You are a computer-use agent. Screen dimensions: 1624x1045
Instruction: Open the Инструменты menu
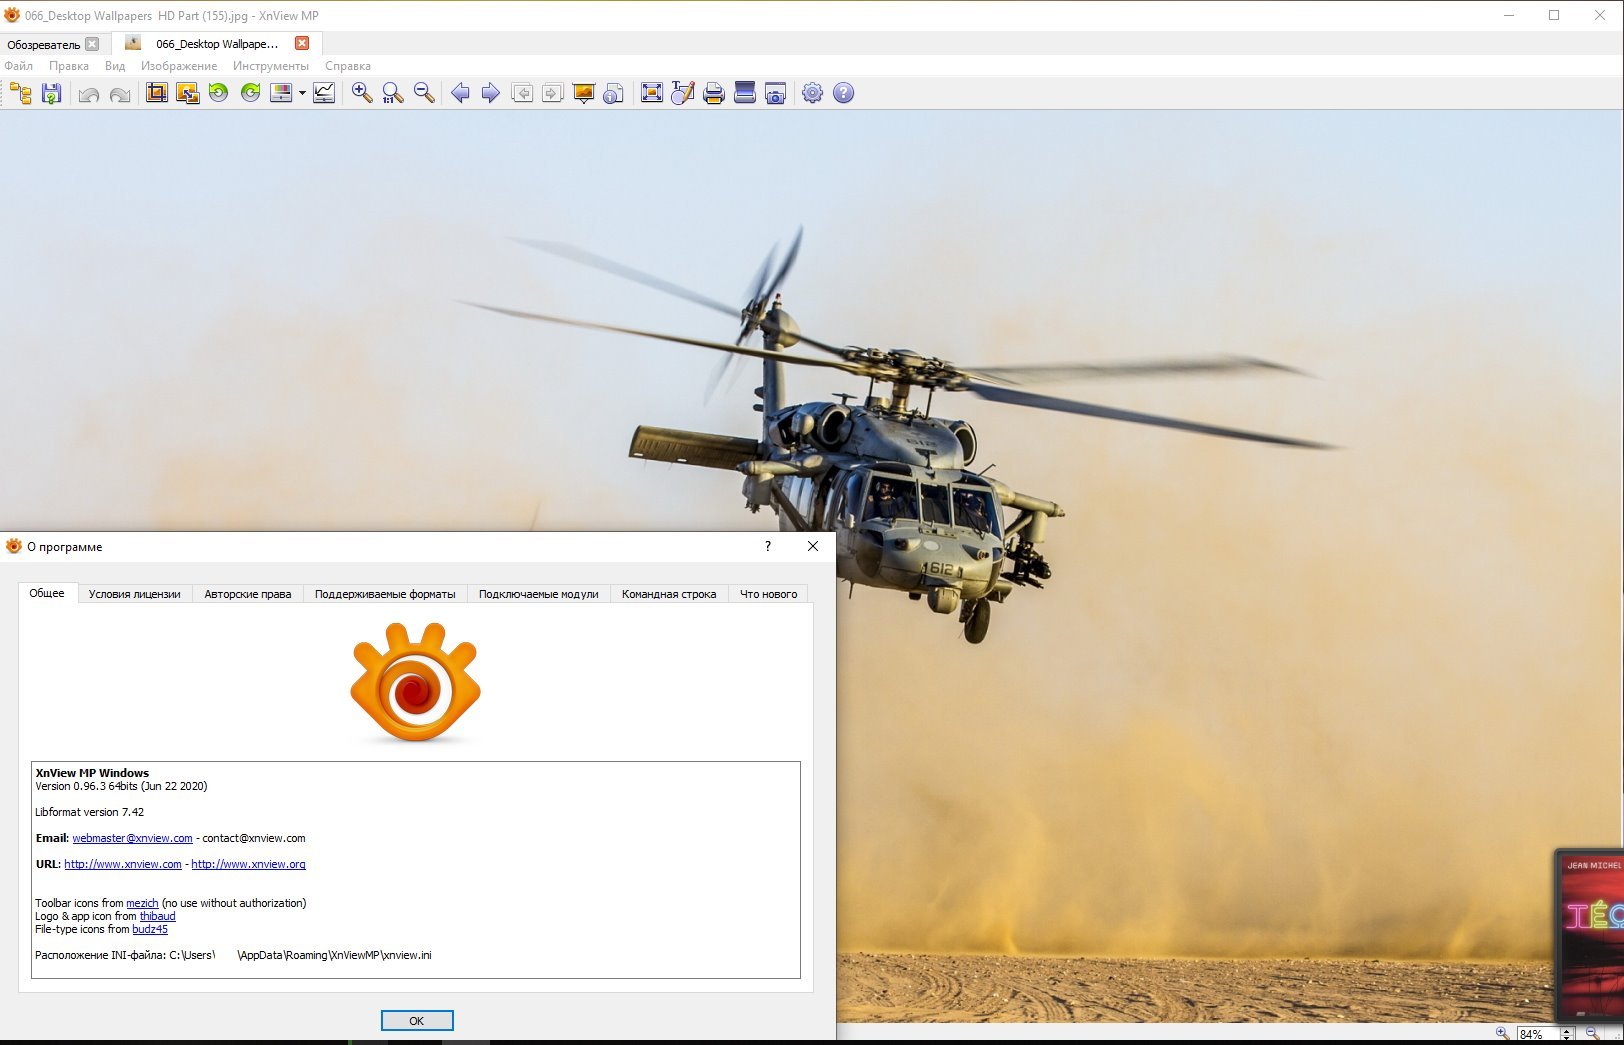pyautogui.click(x=270, y=66)
